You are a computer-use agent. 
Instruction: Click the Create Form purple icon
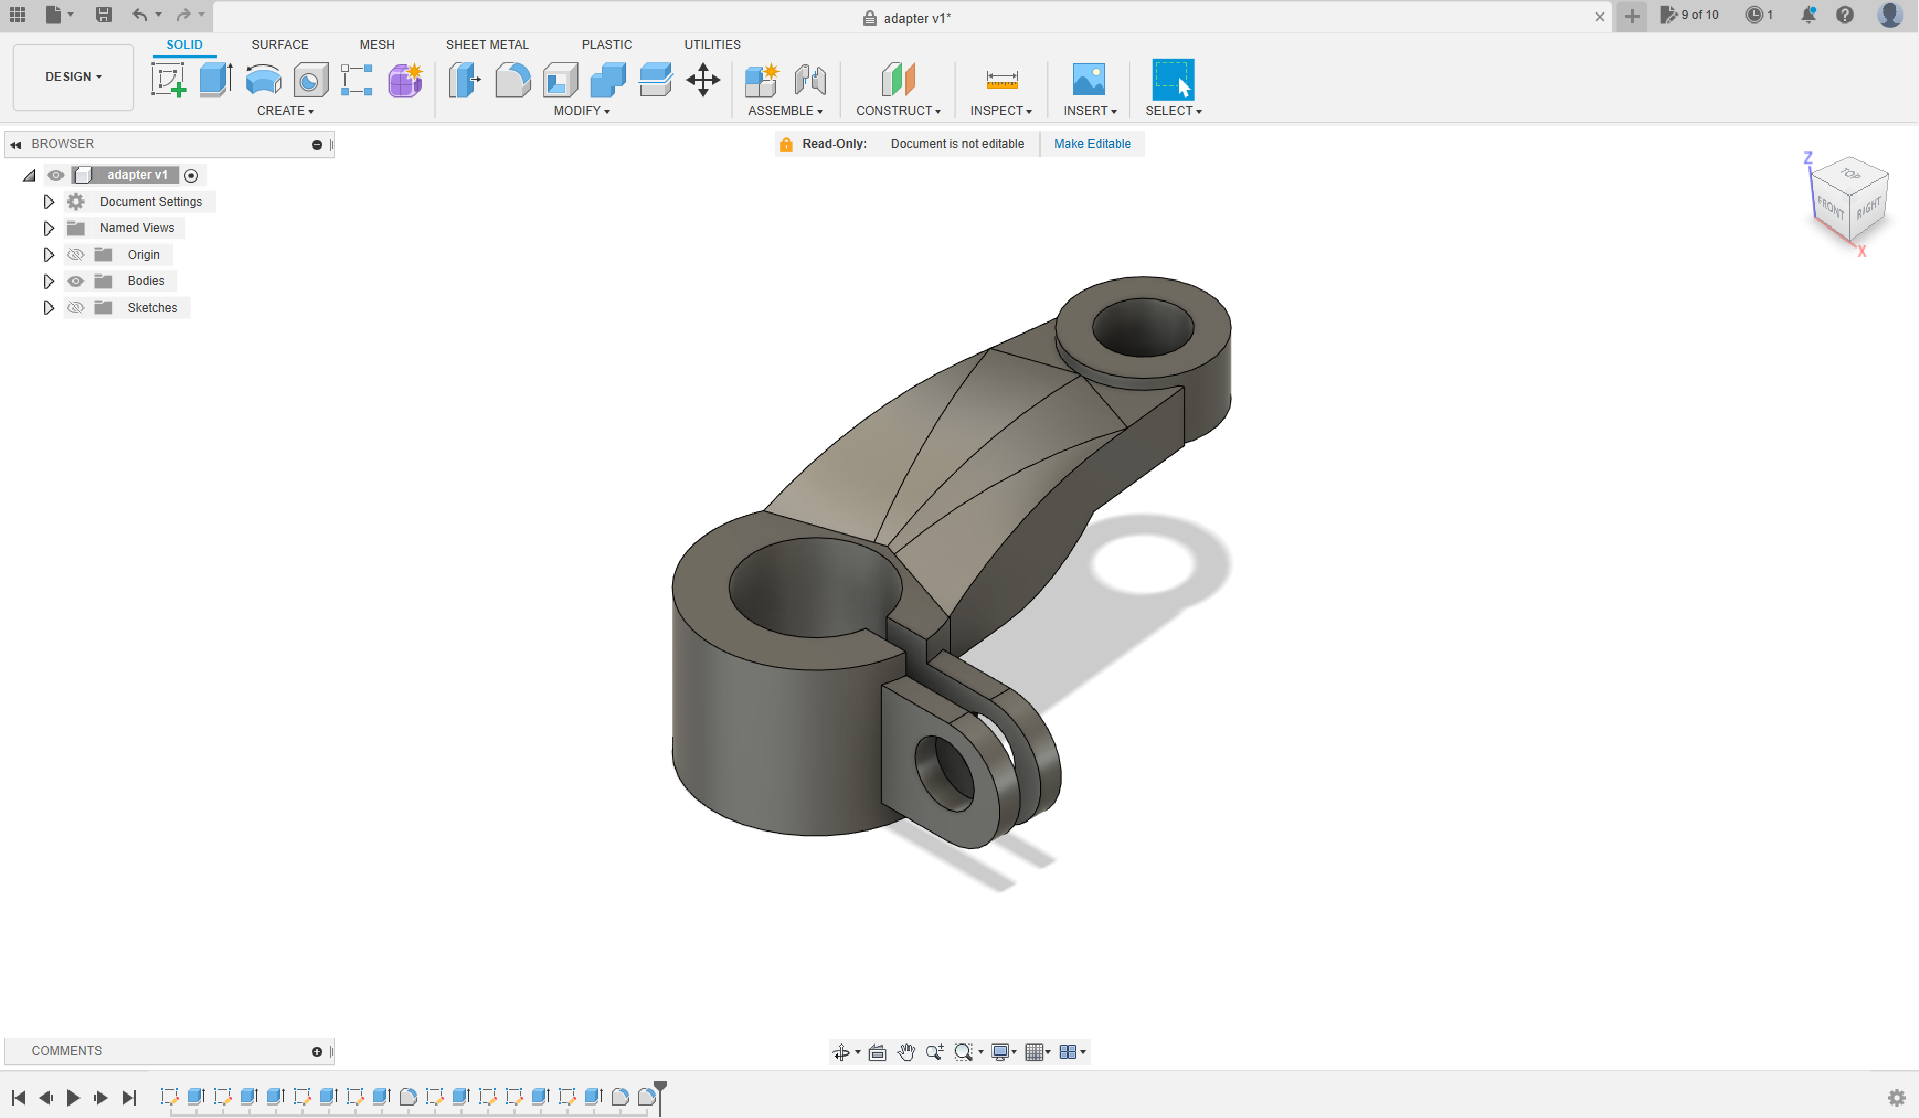coord(405,79)
